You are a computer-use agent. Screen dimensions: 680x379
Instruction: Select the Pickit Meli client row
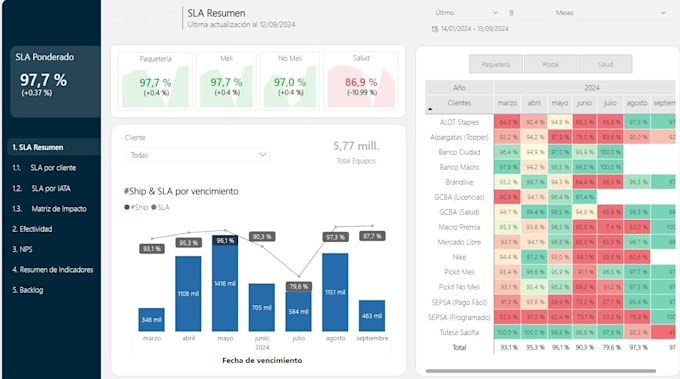tap(459, 272)
